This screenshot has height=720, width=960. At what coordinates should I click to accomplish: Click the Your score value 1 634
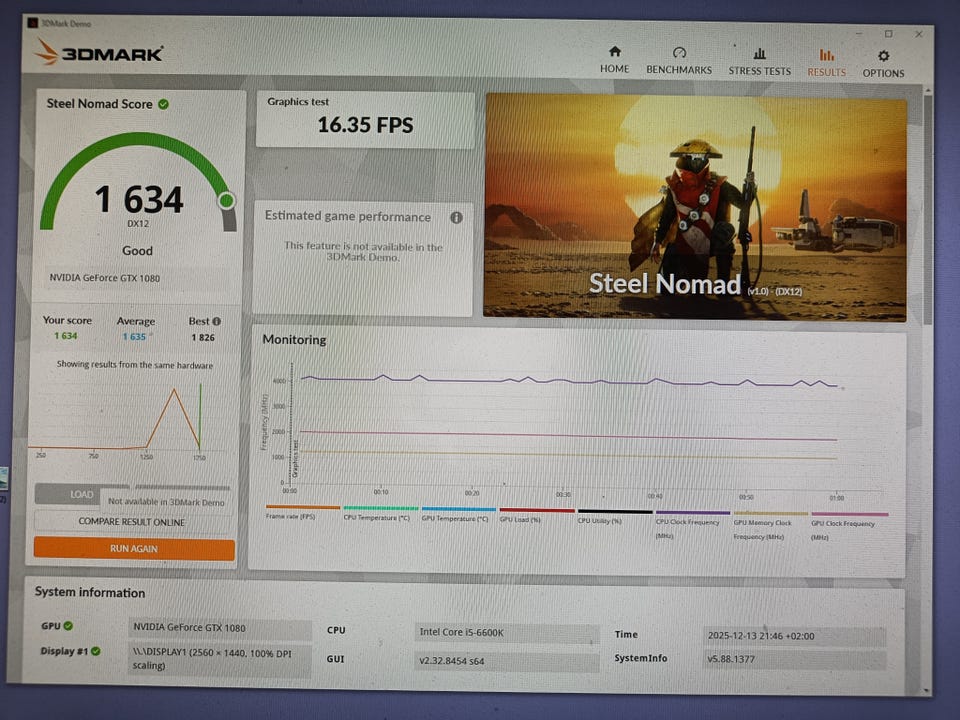pyautogui.click(x=66, y=336)
